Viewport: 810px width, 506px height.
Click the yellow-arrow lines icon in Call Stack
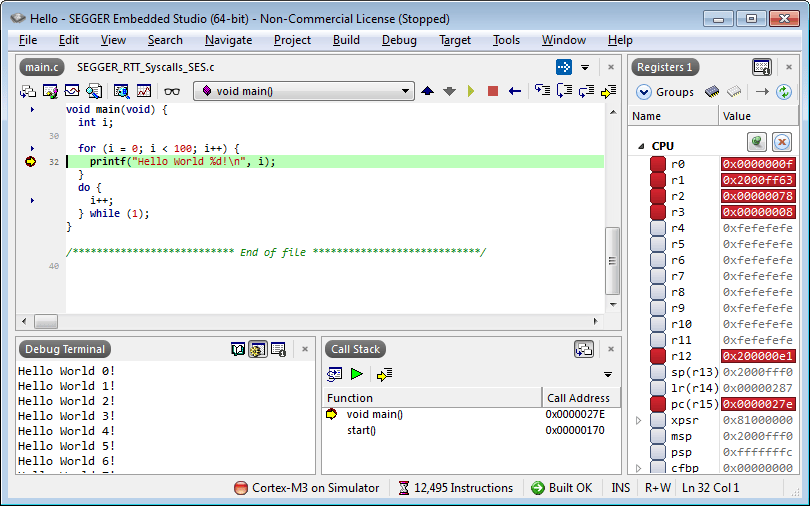coord(384,374)
